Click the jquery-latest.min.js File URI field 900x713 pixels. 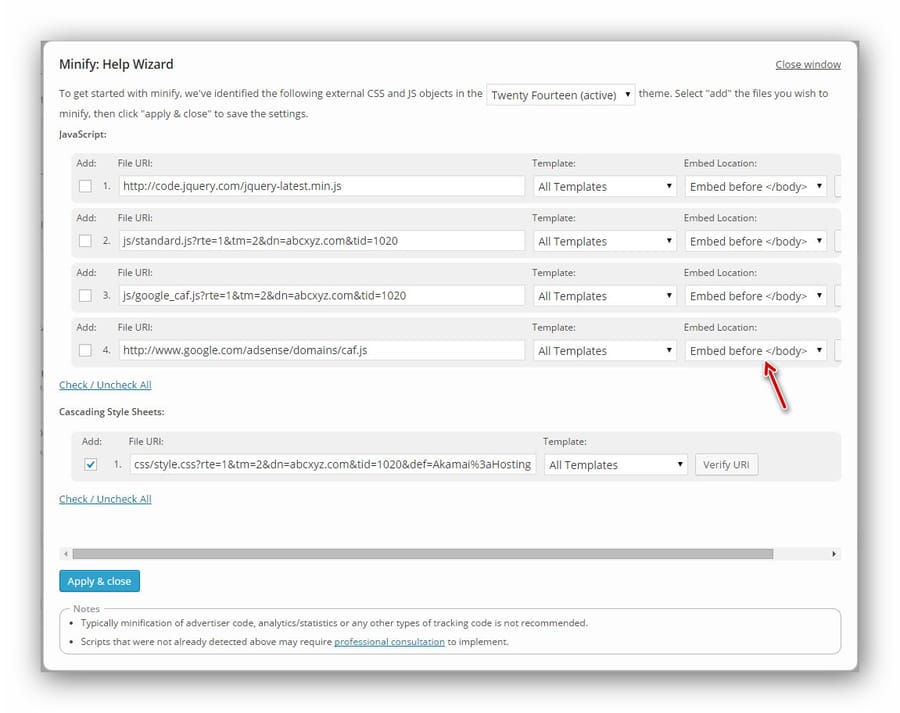tap(321, 186)
